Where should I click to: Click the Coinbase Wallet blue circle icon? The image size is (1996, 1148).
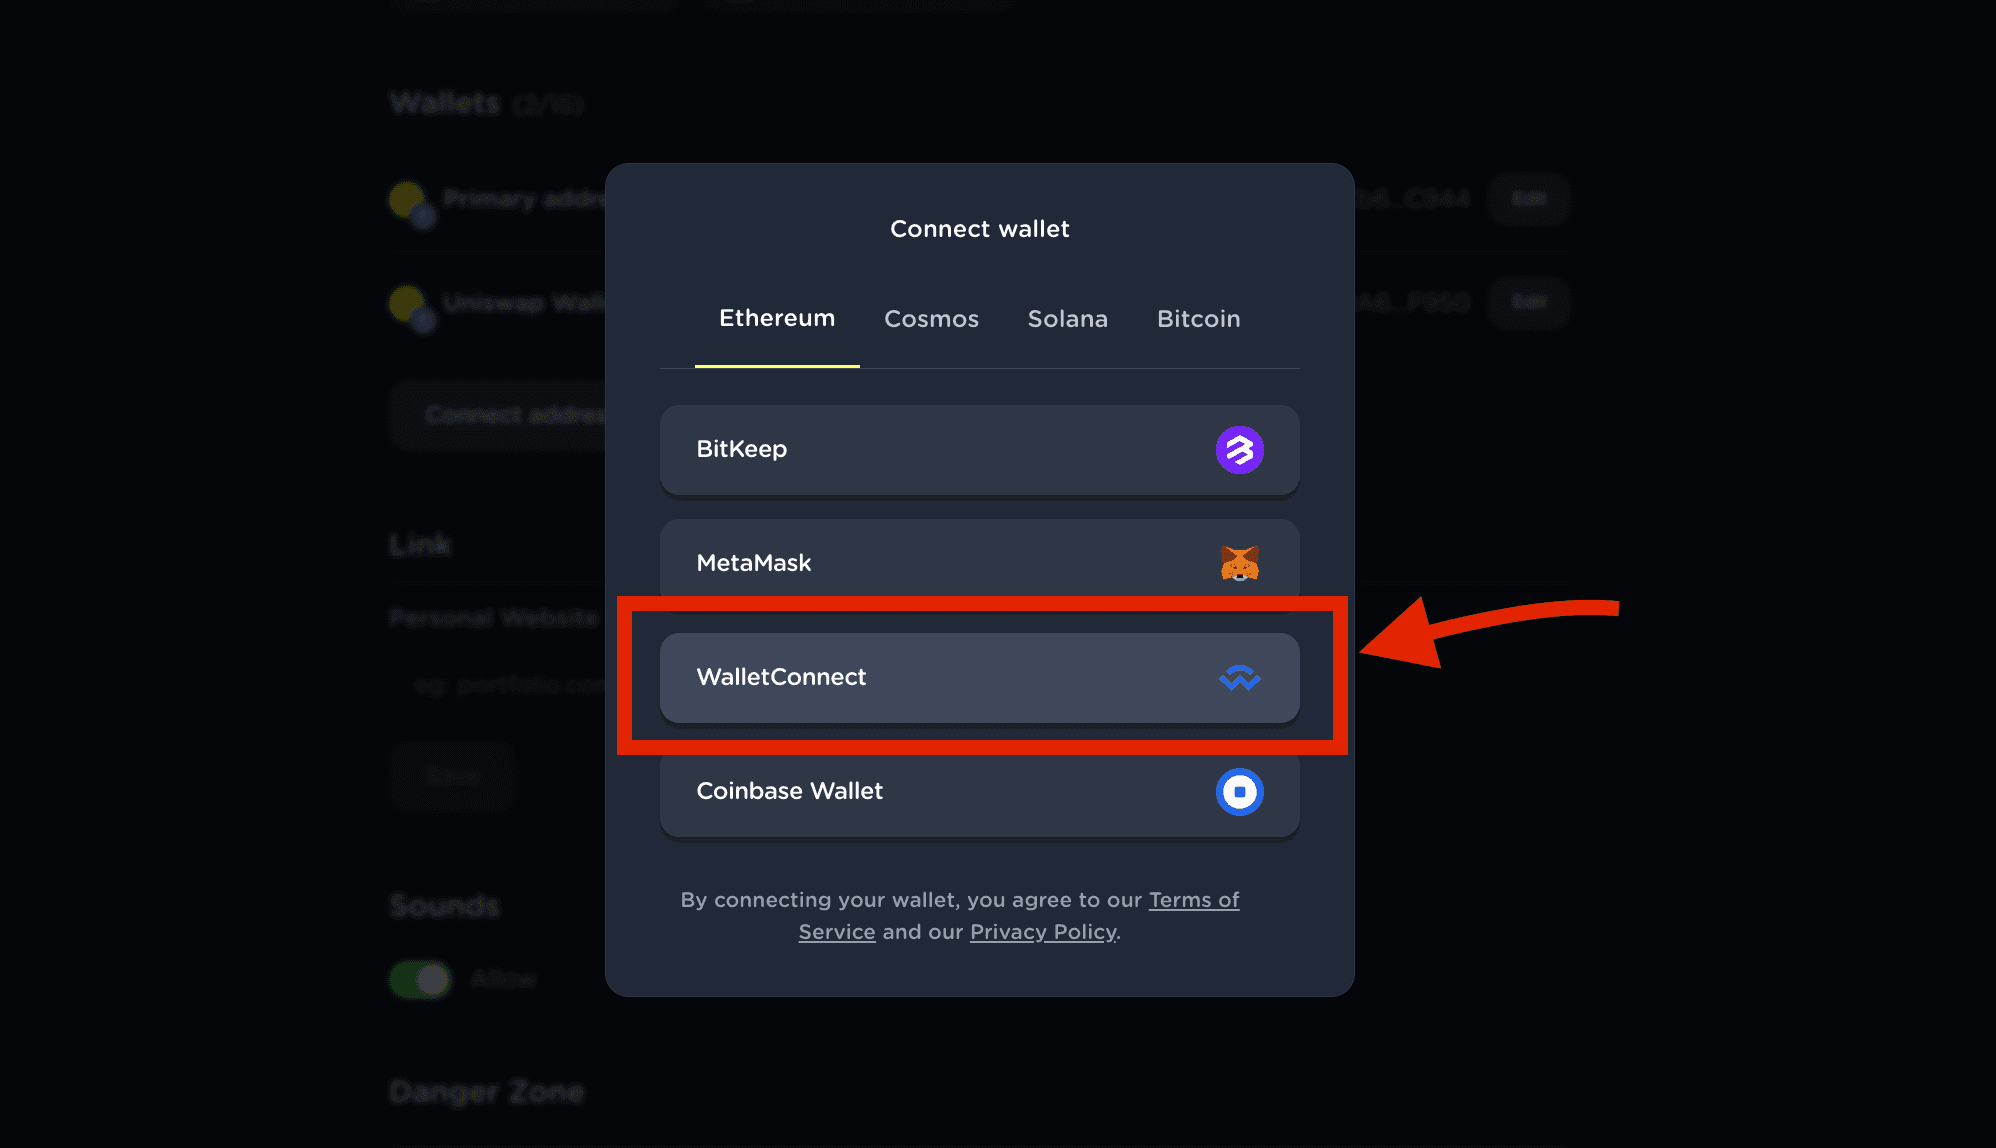1240,792
